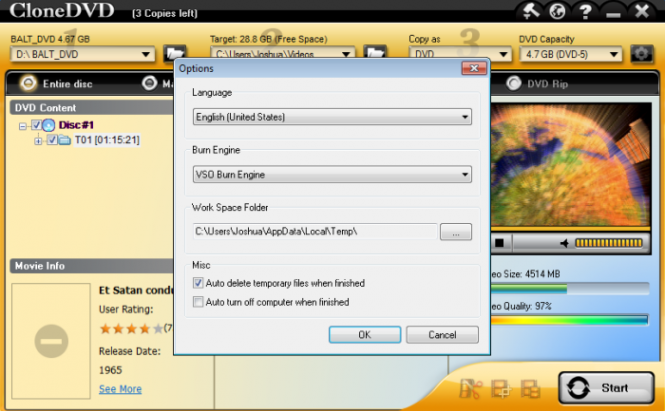
Task: Open the See More link
Action: pyautogui.click(x=120, y=389)
